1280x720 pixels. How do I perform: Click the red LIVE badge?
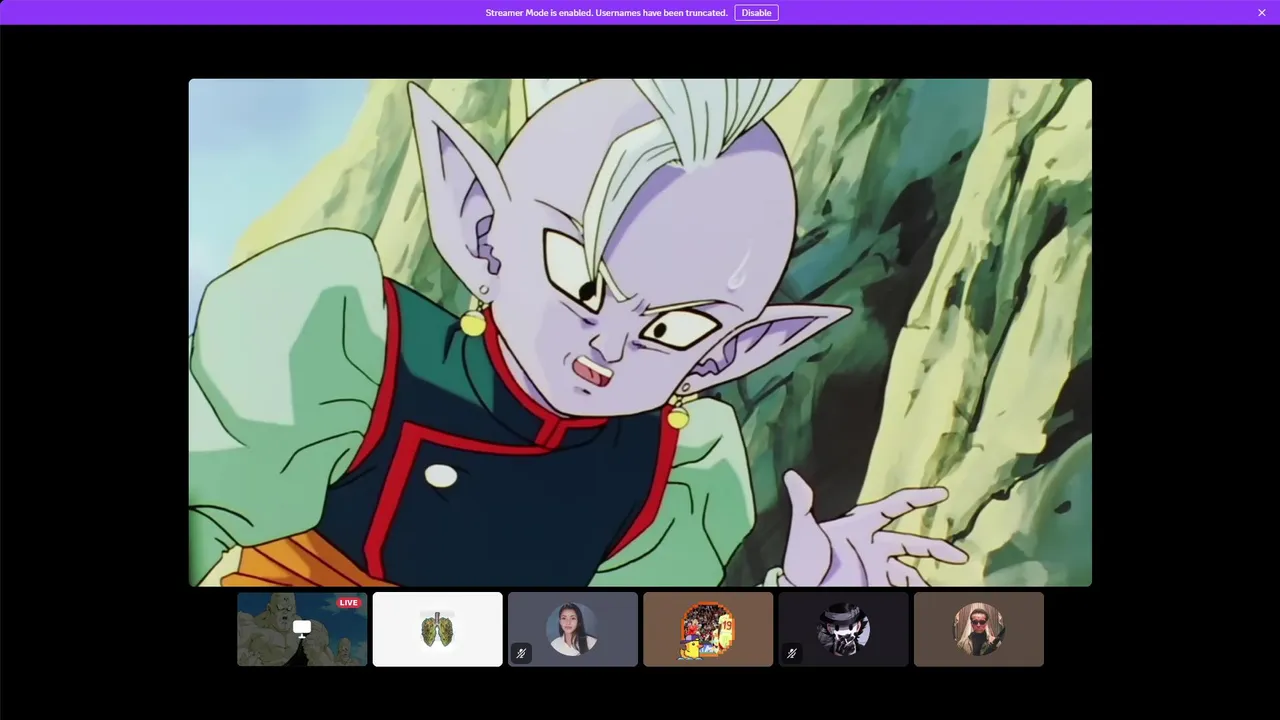348,603
